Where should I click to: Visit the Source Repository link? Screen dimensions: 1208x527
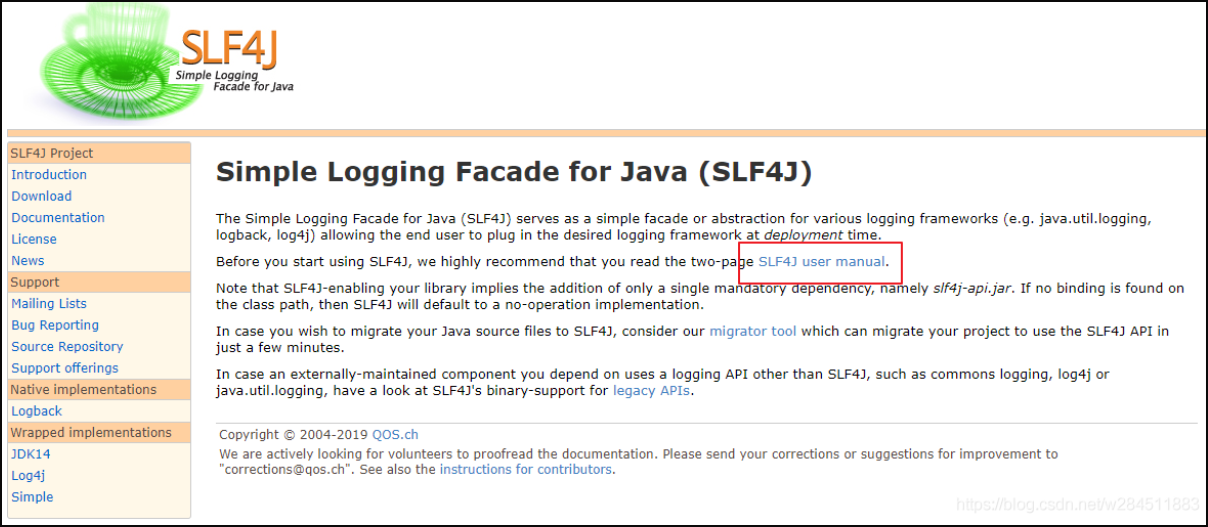[x=67, y=347]
